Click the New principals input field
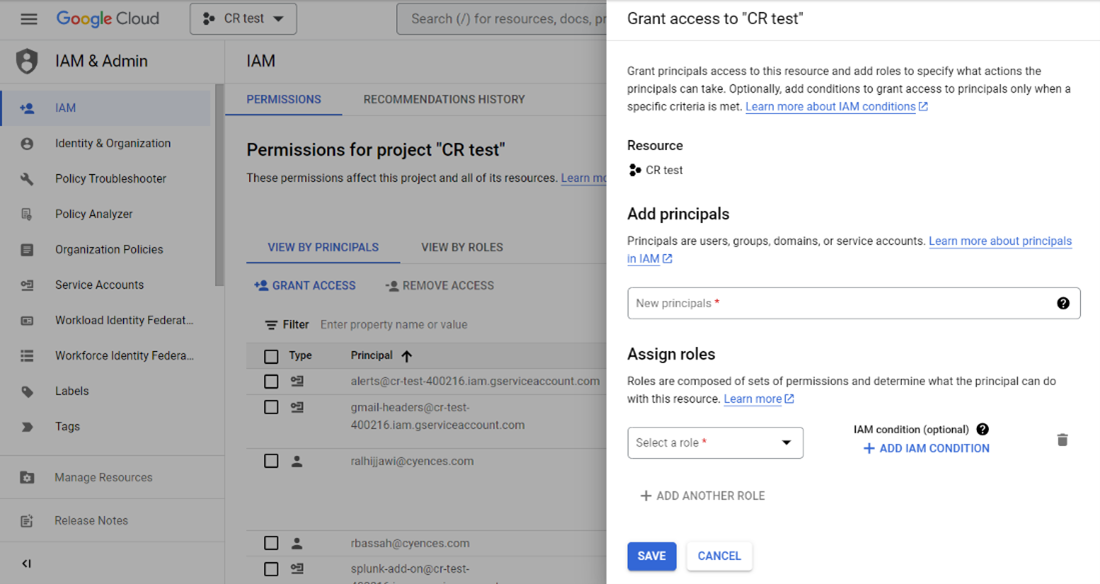Screen dimensions: 1100x584 click(854, 303)
